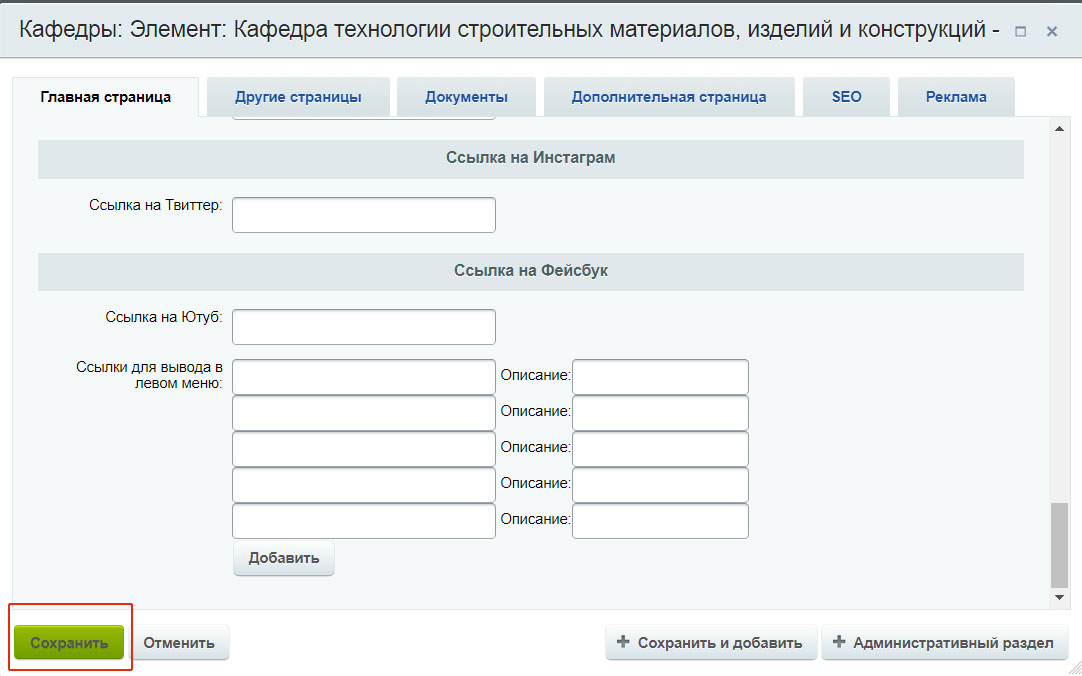
Task: Click scrollbar down arrow
Action: [1061, 597]
